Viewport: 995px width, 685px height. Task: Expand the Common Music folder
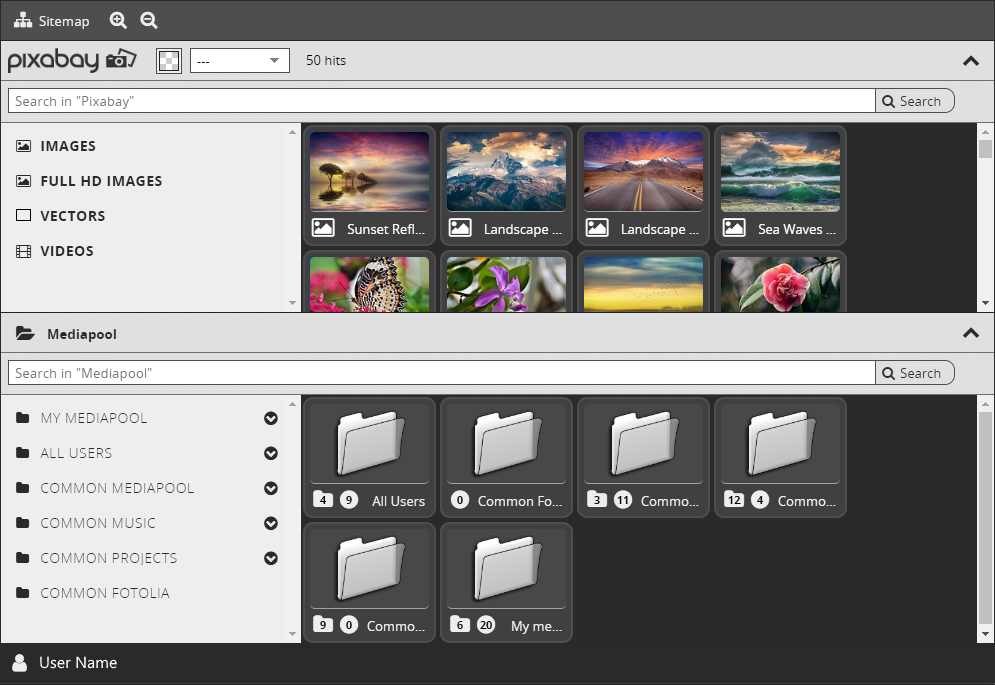click(271, 522)
